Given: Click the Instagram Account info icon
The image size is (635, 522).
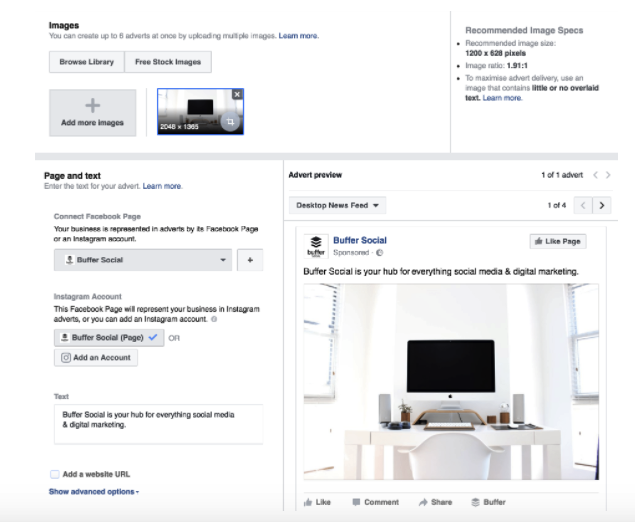Looking at the screenshot, I should 214,319.
